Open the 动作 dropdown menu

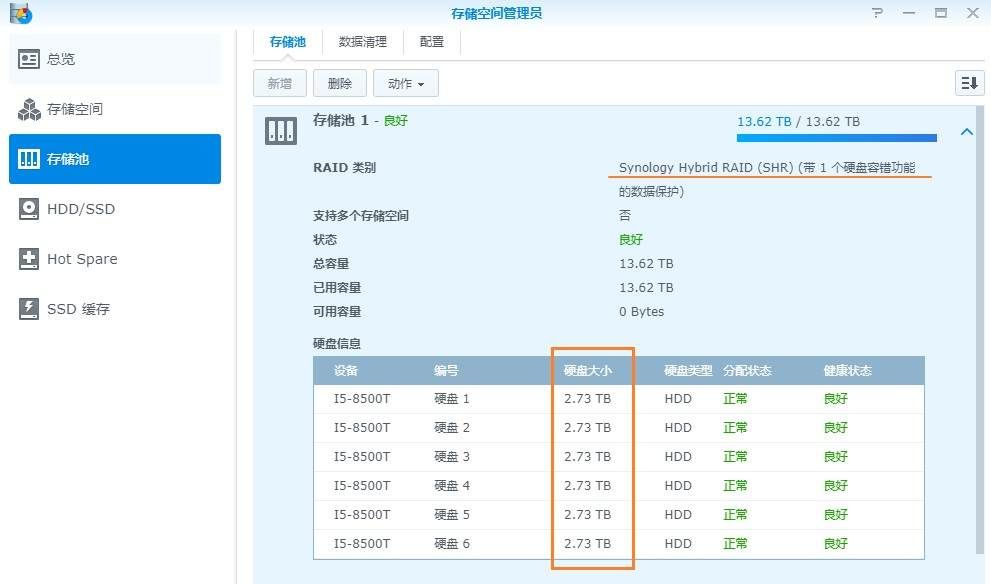click(405, 84)
